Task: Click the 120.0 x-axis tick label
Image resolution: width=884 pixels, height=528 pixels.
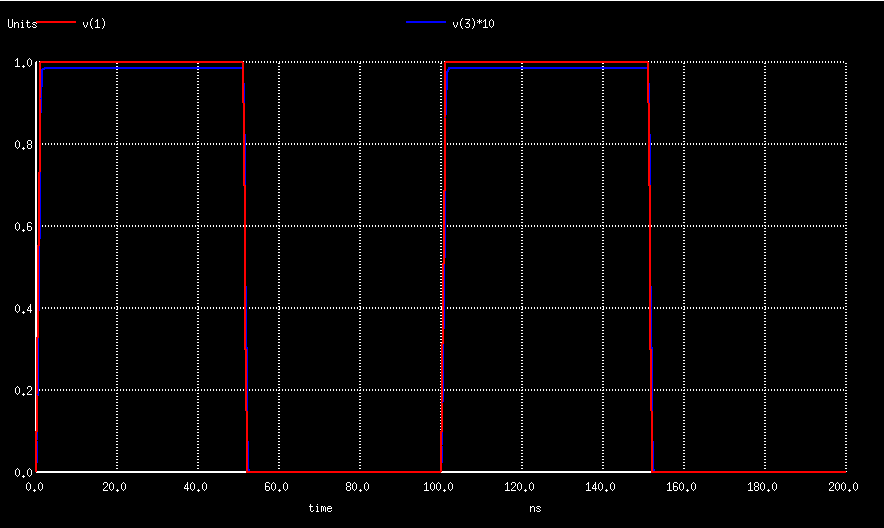Action: point(519,487)
